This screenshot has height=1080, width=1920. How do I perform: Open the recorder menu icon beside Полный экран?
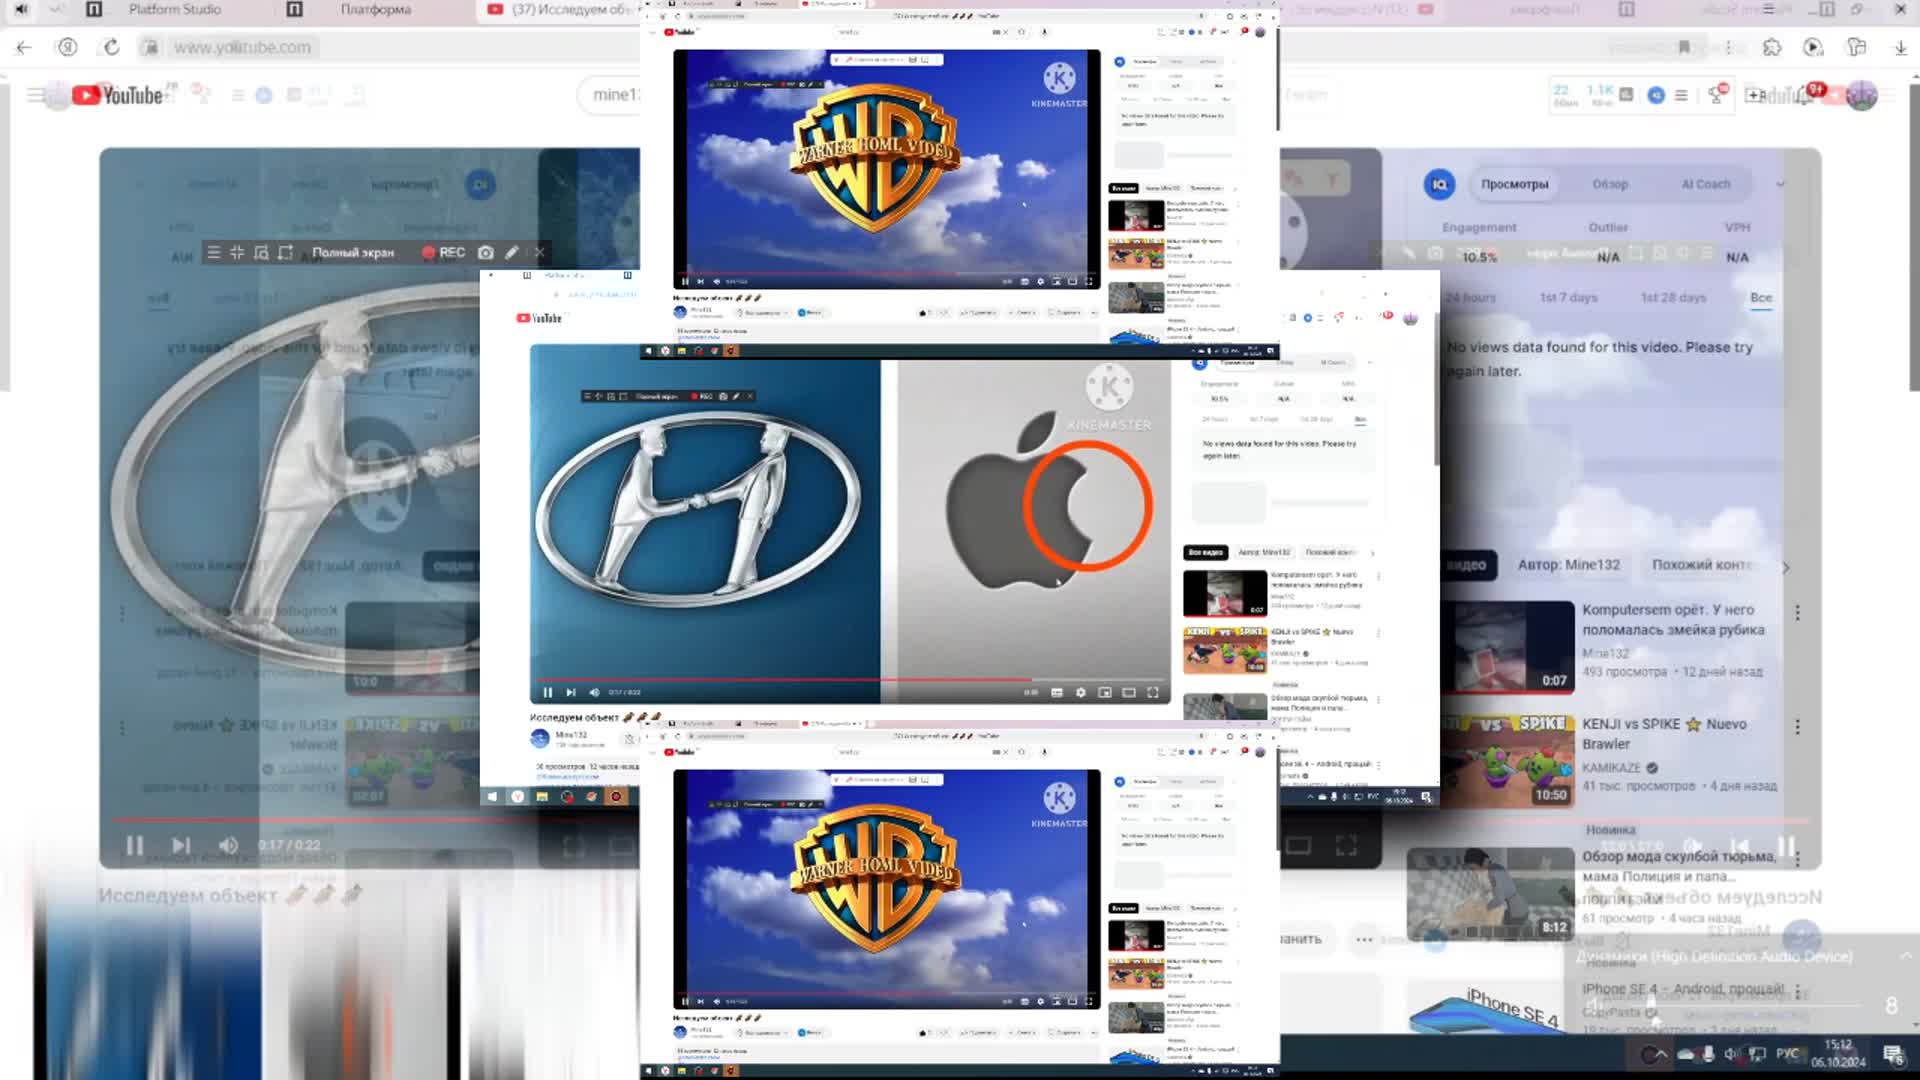[213, 253]
